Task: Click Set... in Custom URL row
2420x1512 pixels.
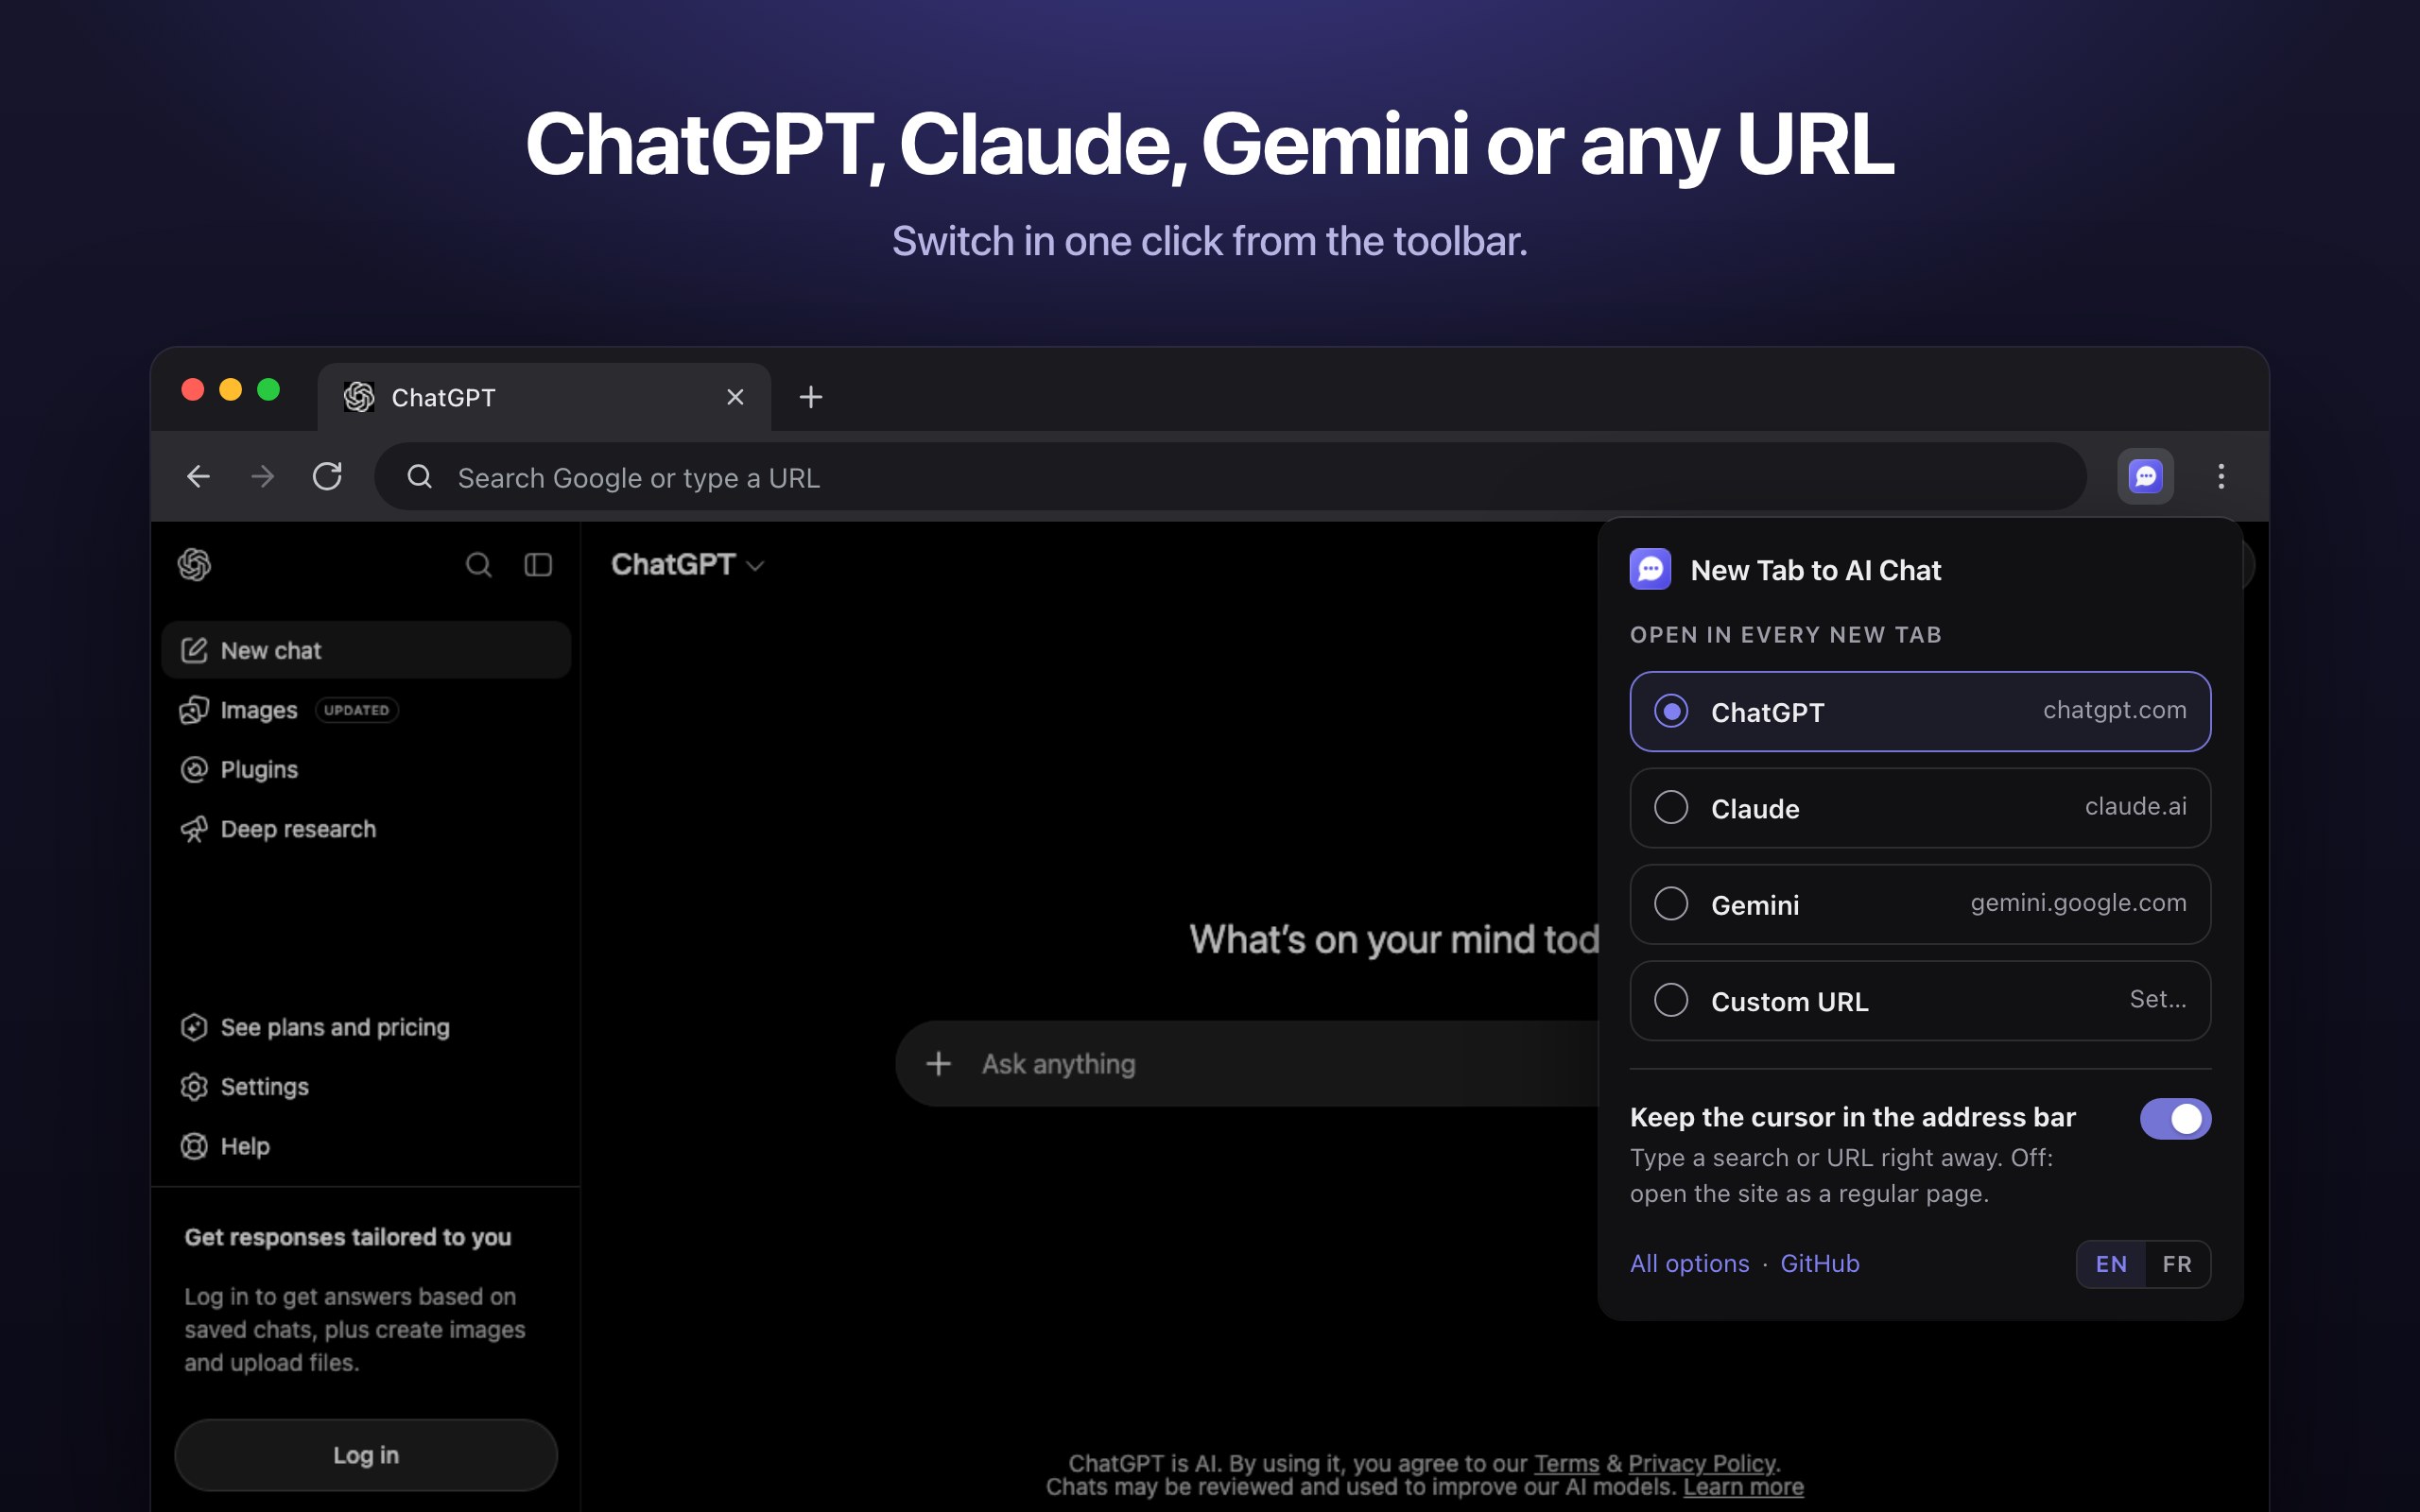Action: (x=2157, y=999)
